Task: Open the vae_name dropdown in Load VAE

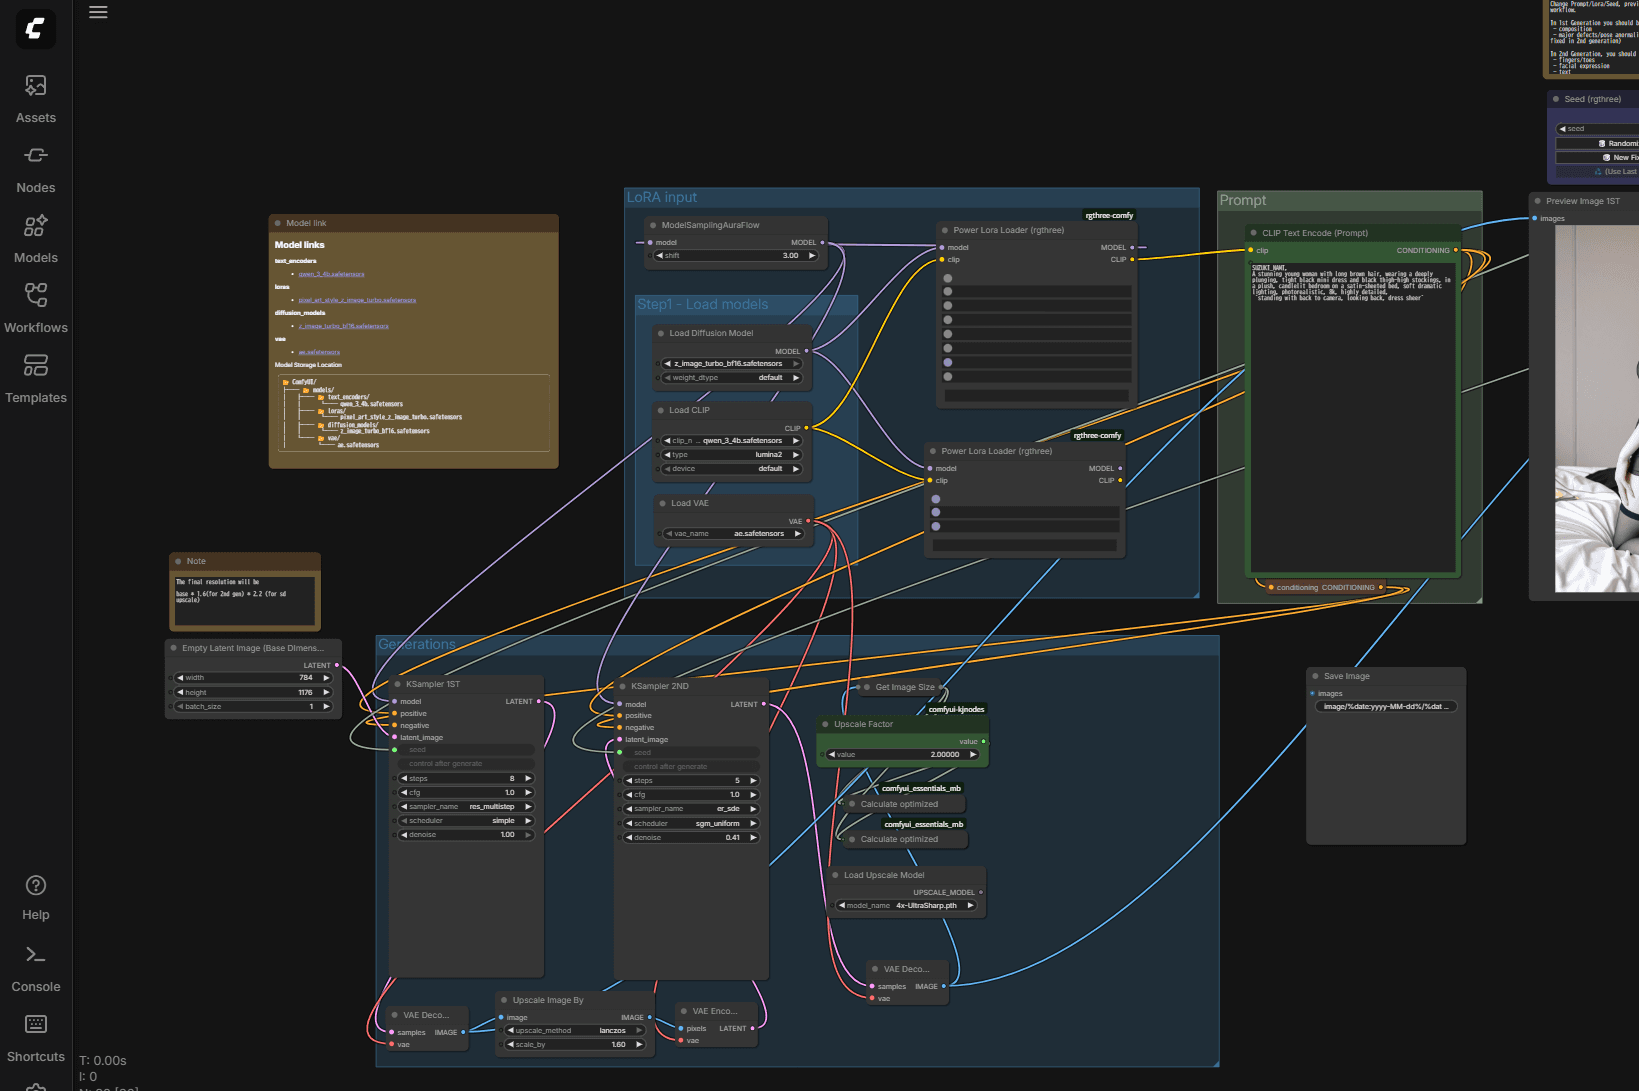Action: 734,534
